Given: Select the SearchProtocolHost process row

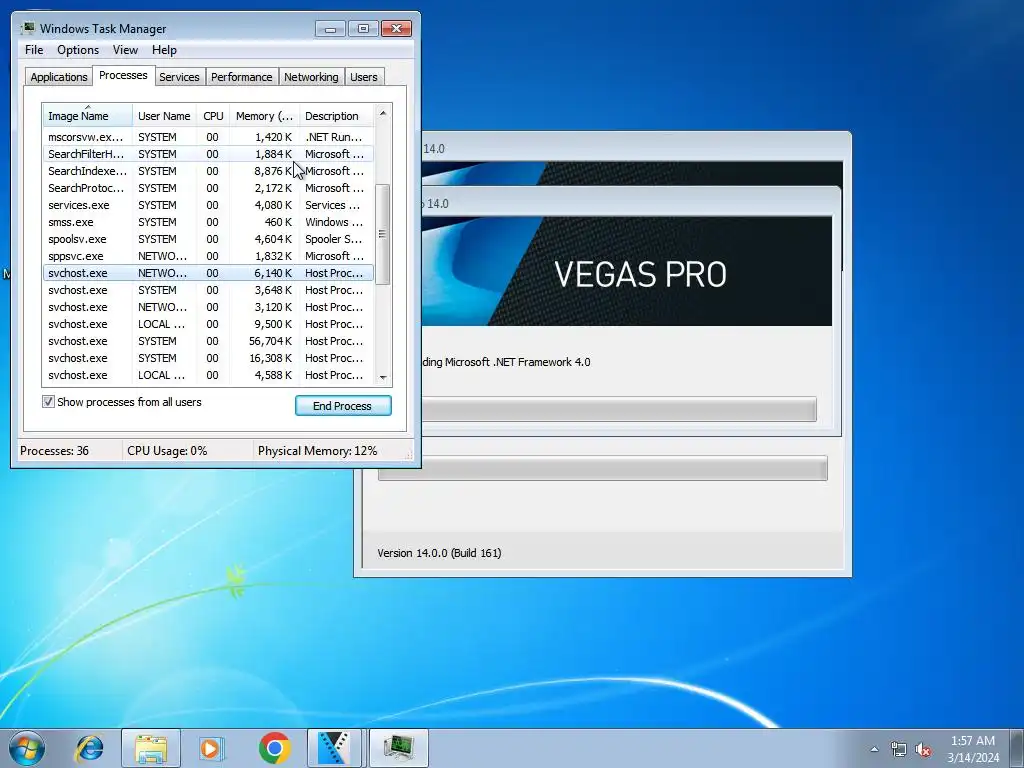Looking at the screenshot, I should pos(208,188).
